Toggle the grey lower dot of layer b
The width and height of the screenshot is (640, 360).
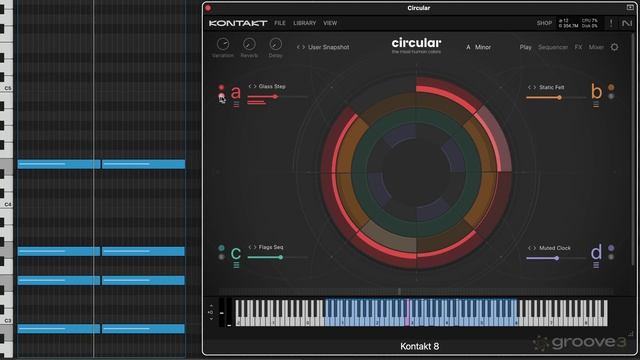click(x=611, y=96)
